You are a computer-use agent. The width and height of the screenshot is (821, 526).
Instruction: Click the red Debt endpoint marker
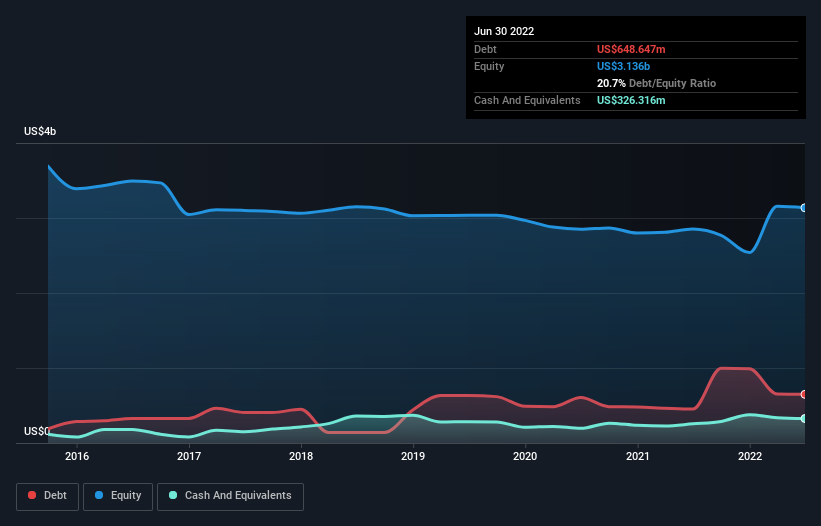click(804, 394)
